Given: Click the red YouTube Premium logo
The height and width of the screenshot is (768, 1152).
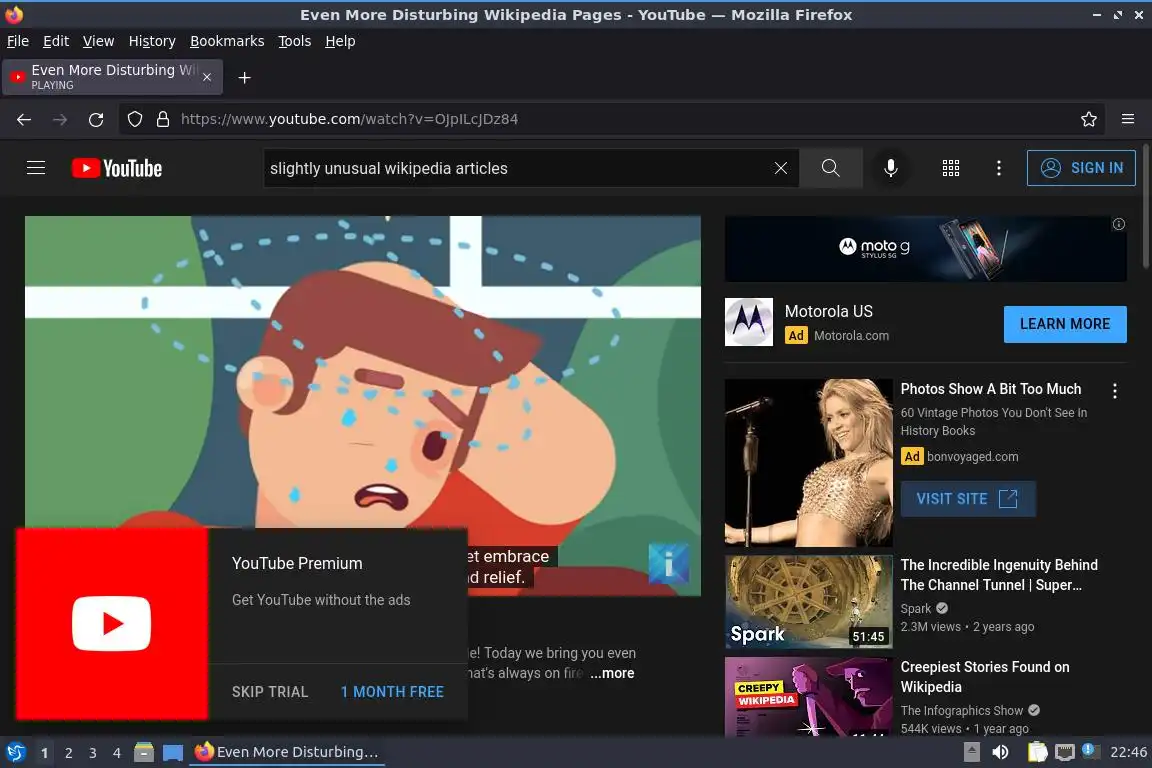Looking at the screenshot, I should tap(112, 623).
